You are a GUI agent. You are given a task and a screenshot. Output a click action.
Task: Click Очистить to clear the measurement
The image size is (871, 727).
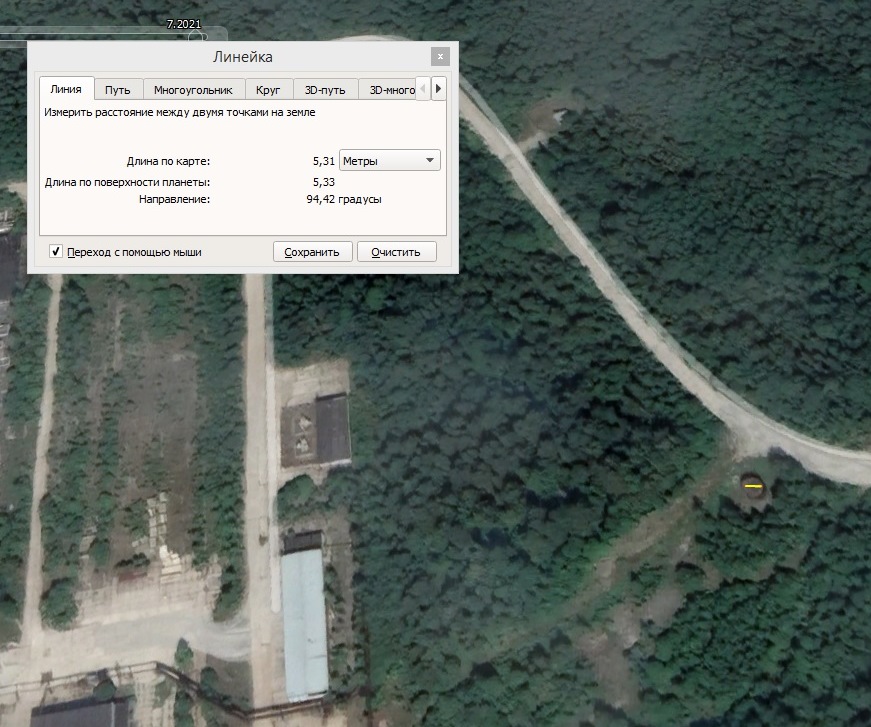pos(396,252)
